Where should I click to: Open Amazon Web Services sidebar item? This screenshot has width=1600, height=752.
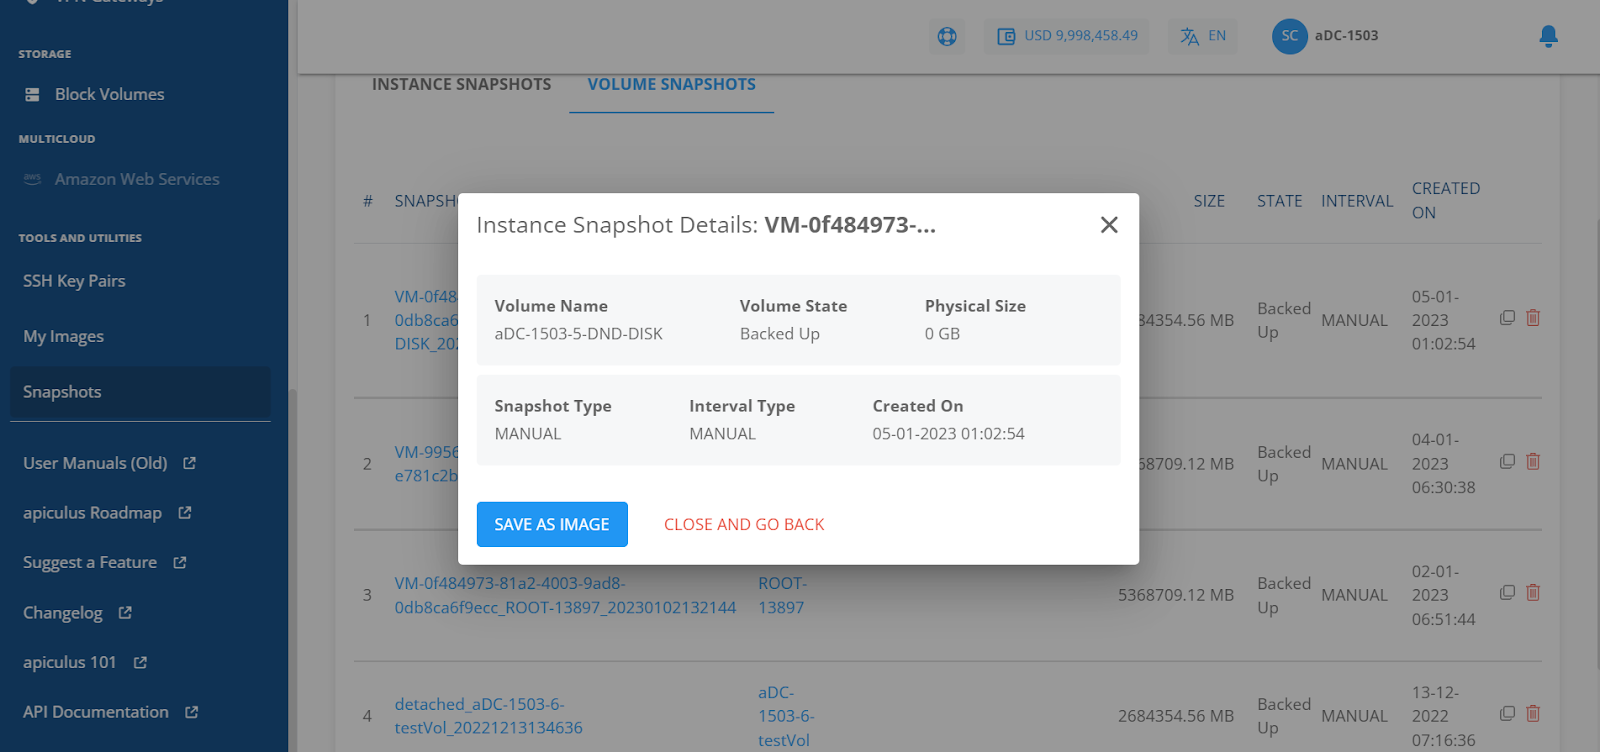click(137, 179)
